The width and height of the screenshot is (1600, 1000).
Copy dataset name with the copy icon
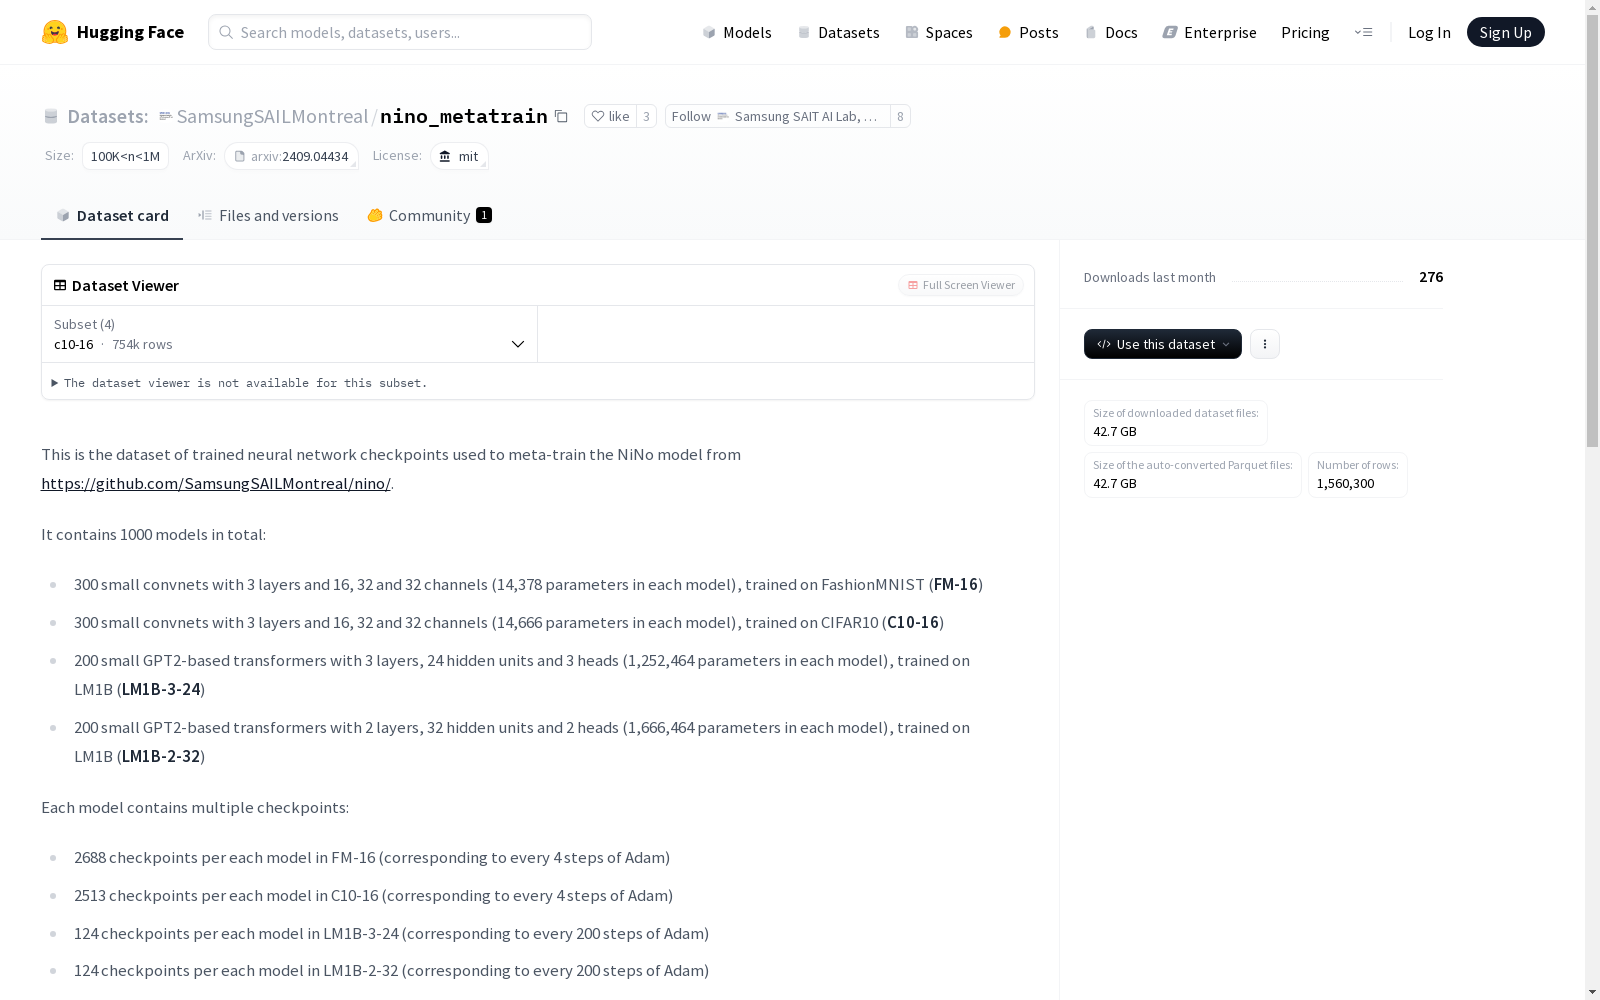pyautogui.click(x=561, y=116)
